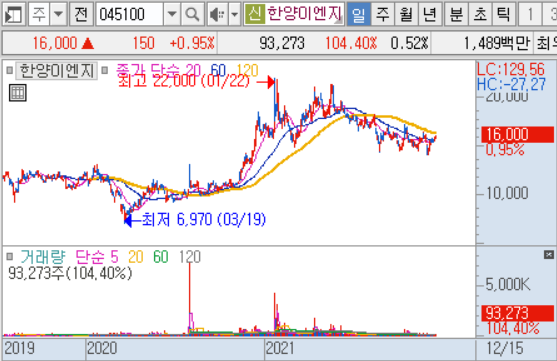Image resolution: width=557 pixels, height=361 pixels.
Task: Toggle the square marker before 한양이엔지 label
Action: (10, 70)
